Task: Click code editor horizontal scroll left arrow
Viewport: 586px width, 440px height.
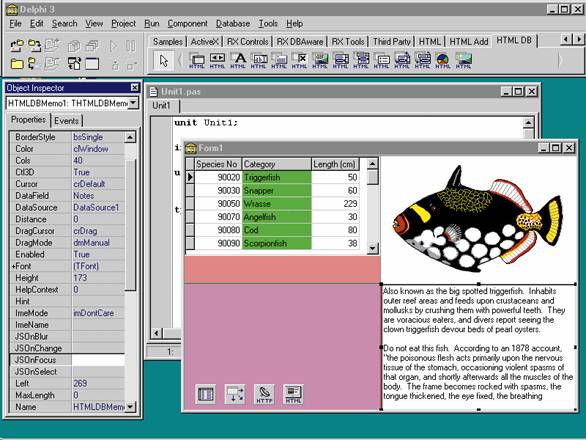Action: (157, 332)
